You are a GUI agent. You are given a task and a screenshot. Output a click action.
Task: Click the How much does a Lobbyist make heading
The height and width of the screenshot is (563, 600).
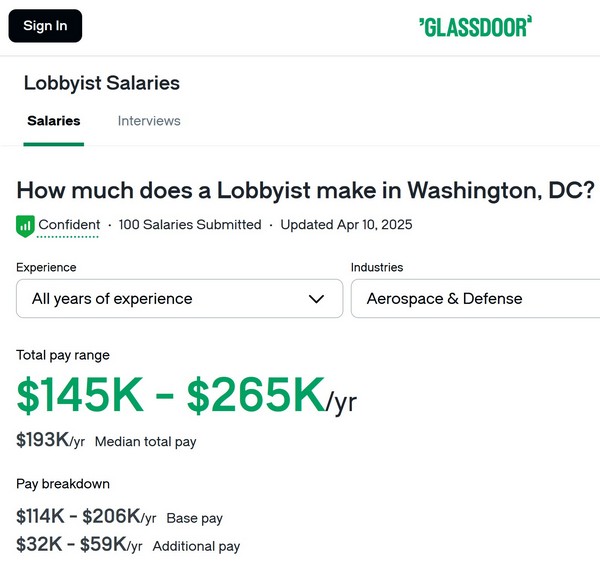(305, 191)
